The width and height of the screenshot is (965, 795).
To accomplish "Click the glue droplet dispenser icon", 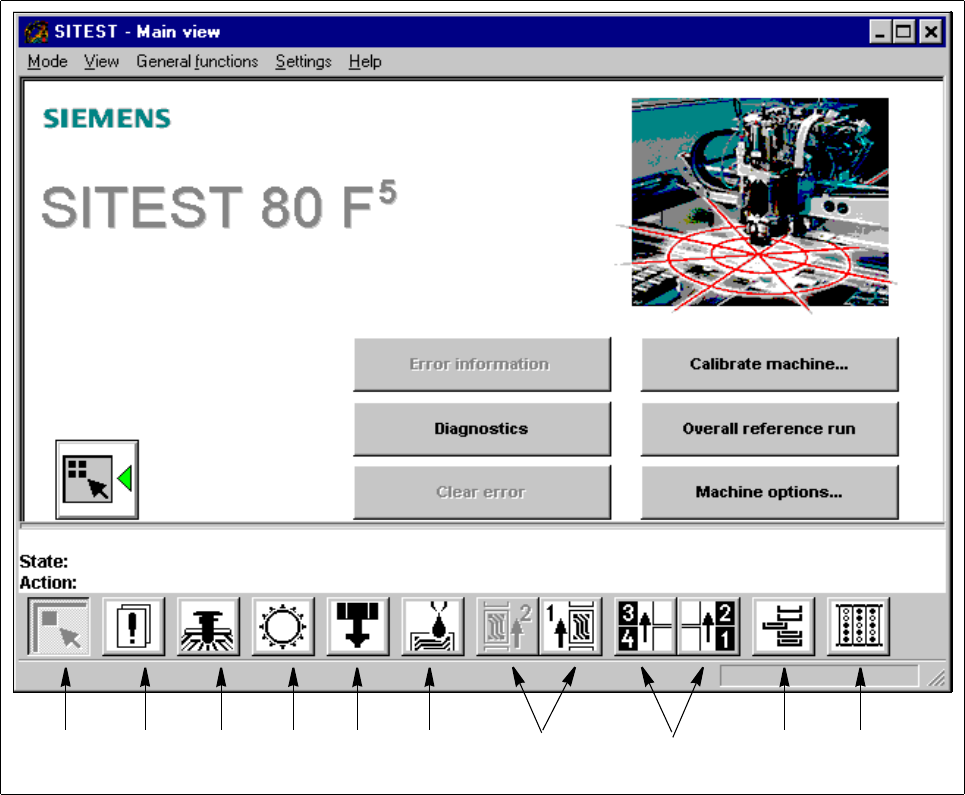I will pos(433,626).
